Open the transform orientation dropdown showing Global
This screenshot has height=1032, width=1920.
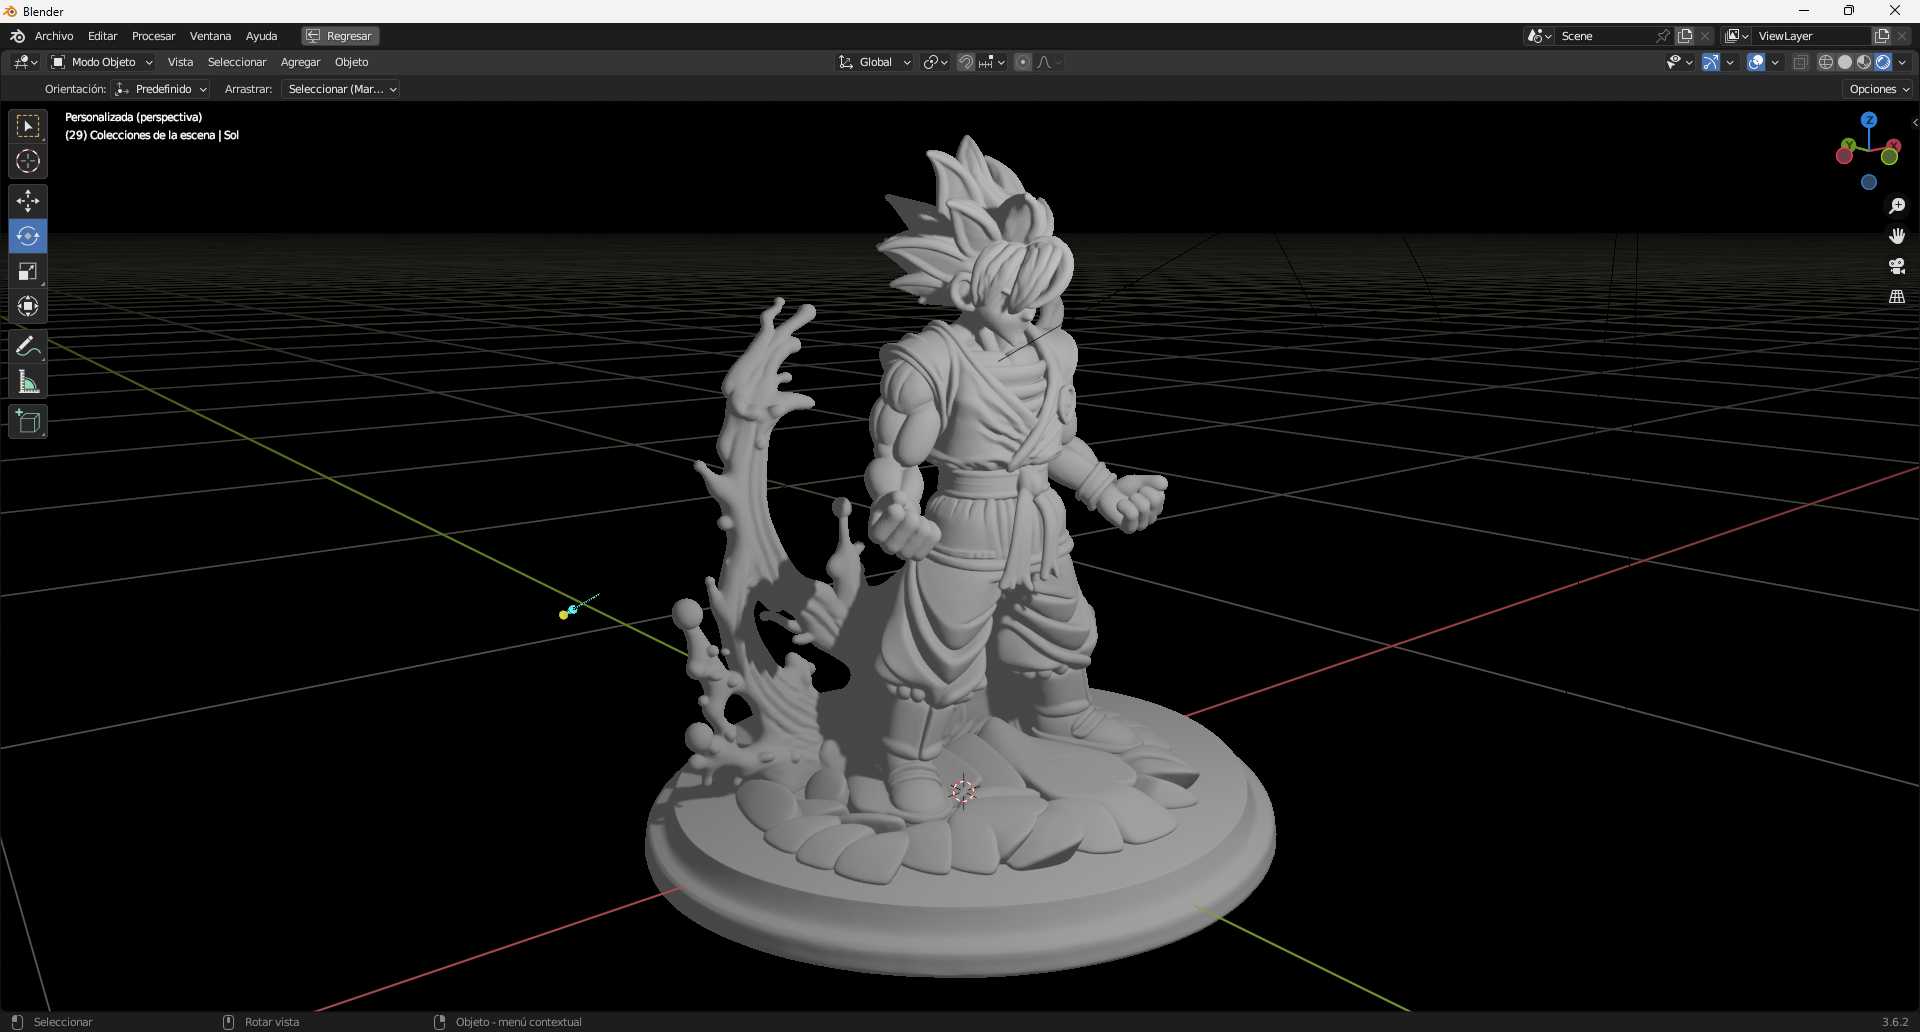tap(873, 62)
